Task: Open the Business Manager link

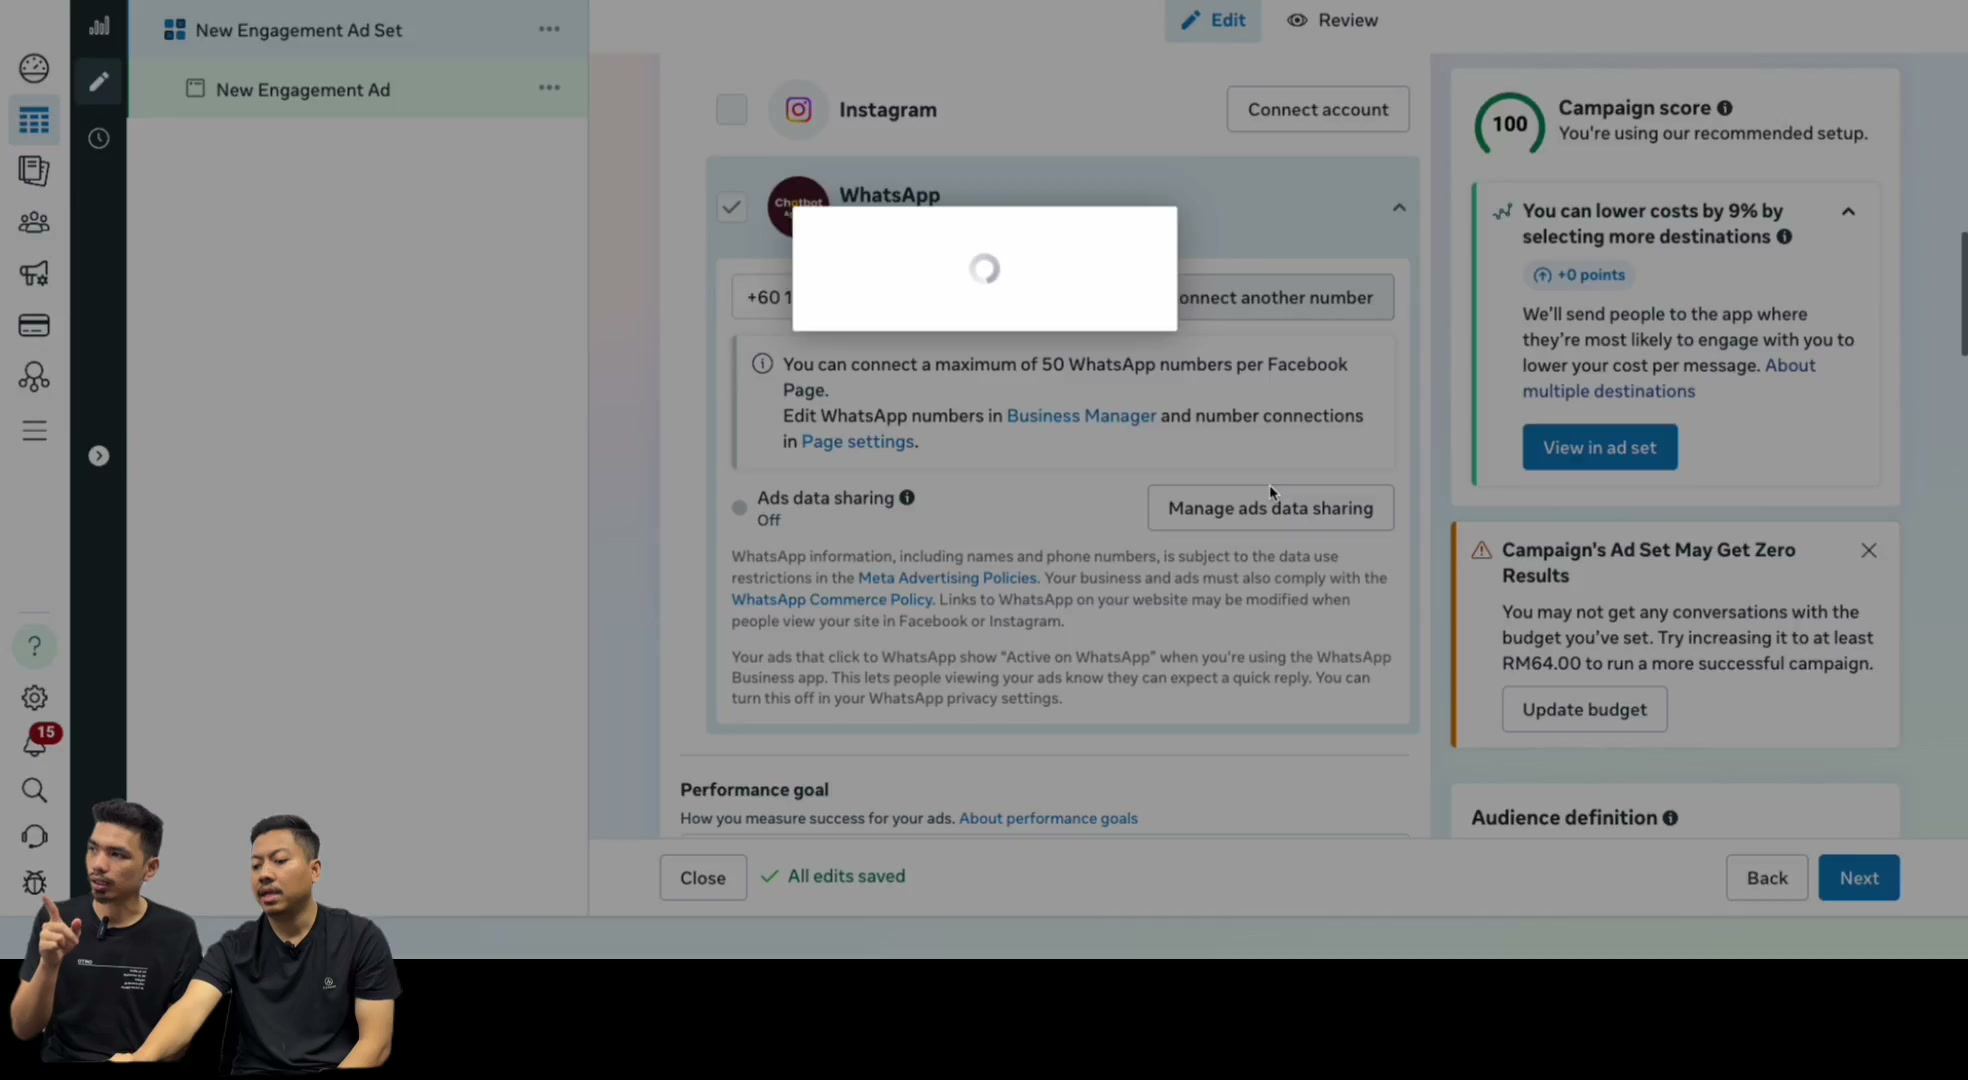Action: 1081,415
